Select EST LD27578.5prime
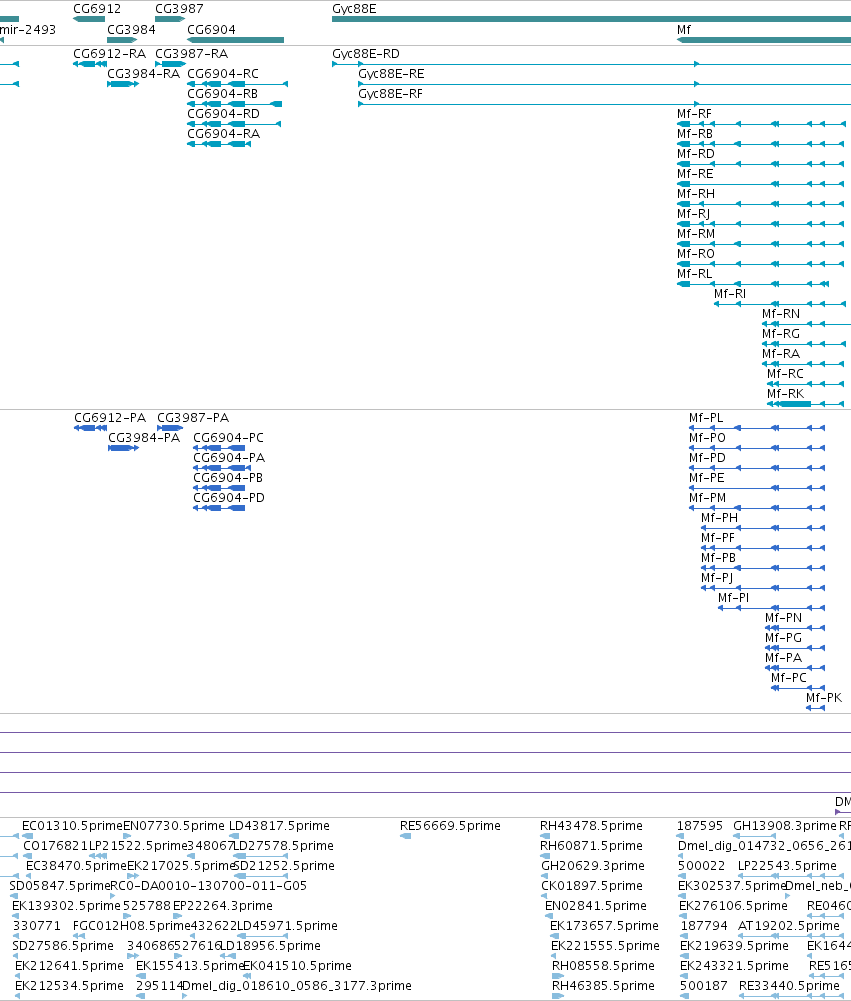Viewport: 851px width, 1001px height. (284, 846)
